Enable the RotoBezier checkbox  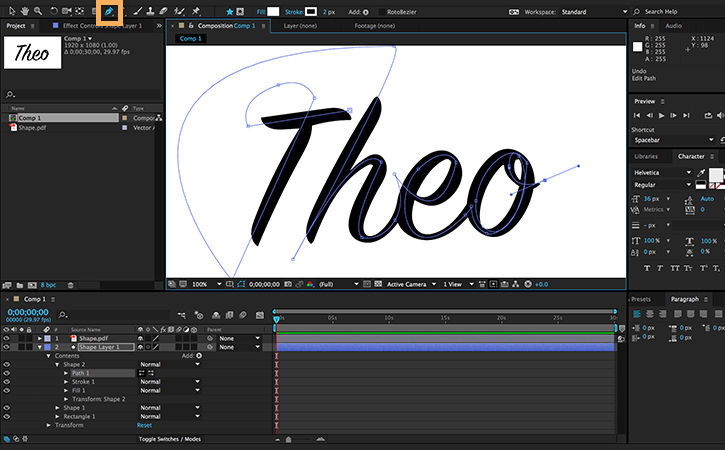(x=381, y=12)
